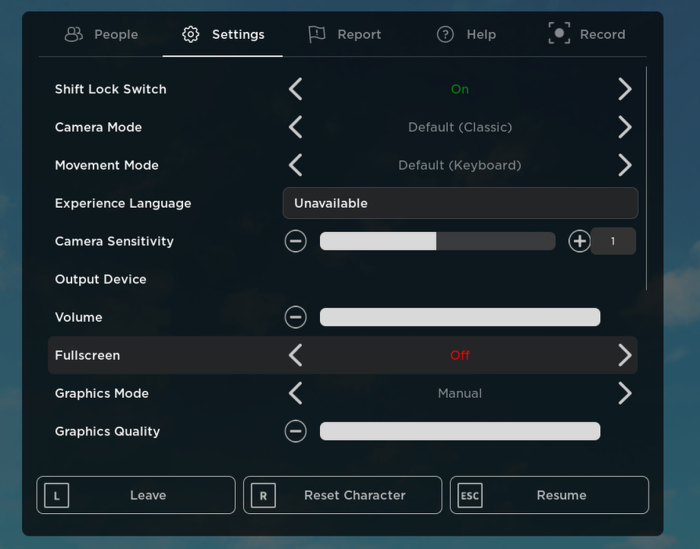
Task: Decrease Camera Sensitivity with minus button
Action: point(296,241)
